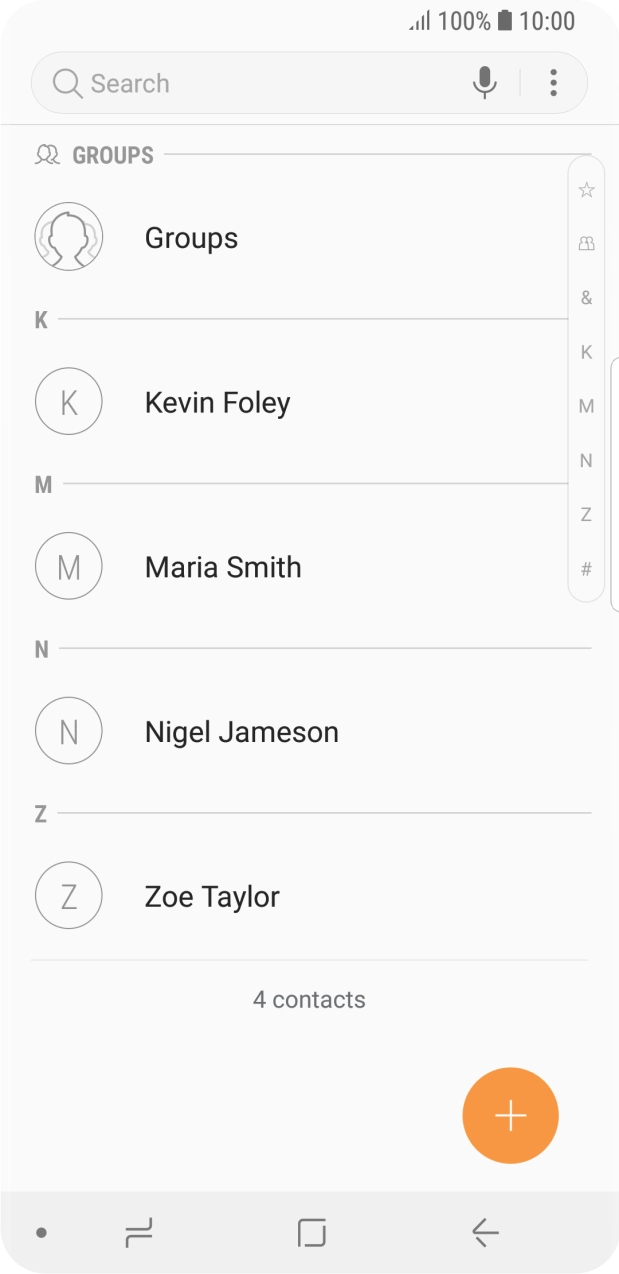Jump to letter Z in the index
The width and height of the screenshot is (619, 1274).
pyautogui.click(x=585, y=514)
